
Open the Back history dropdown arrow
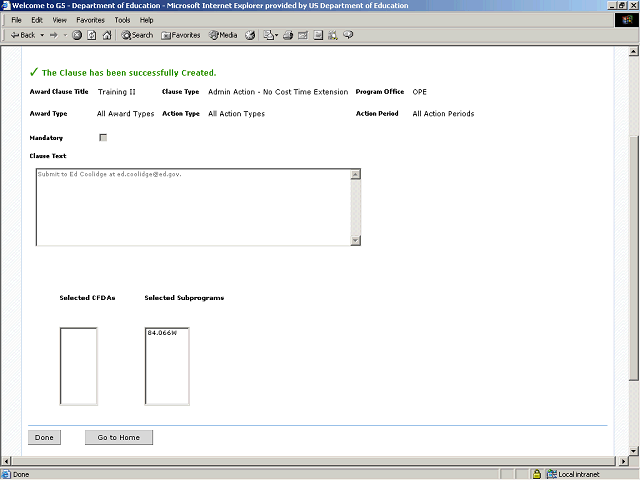point(42,35)
